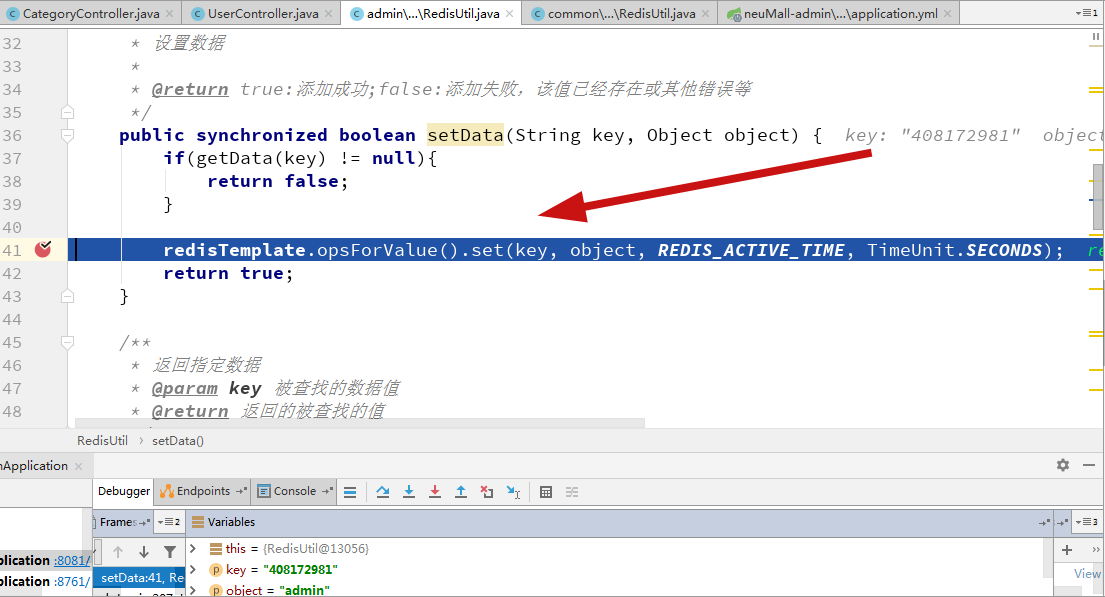The width and height of the screenshot is (1105, 597).
Task: Close UserController.java tab
Action: click(x=329, y=13)
